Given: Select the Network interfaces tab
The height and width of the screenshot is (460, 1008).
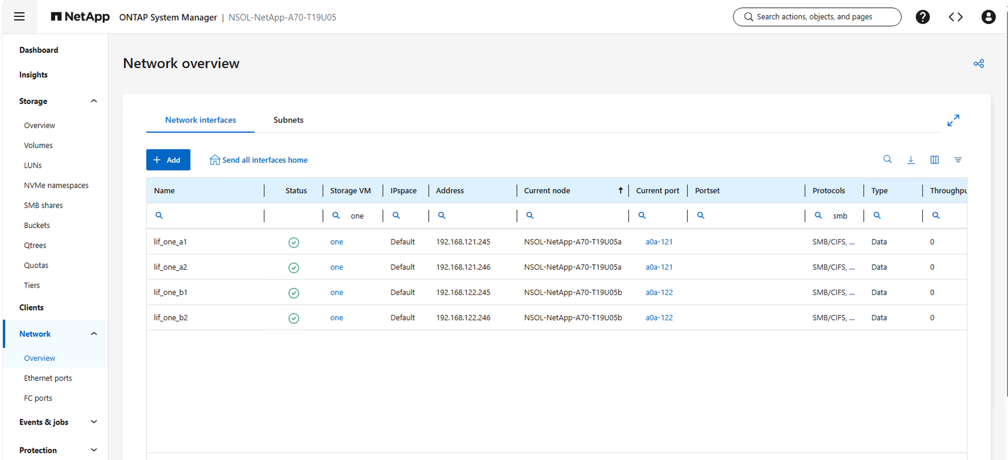Looking at the screenshot, I should [200, 120].
